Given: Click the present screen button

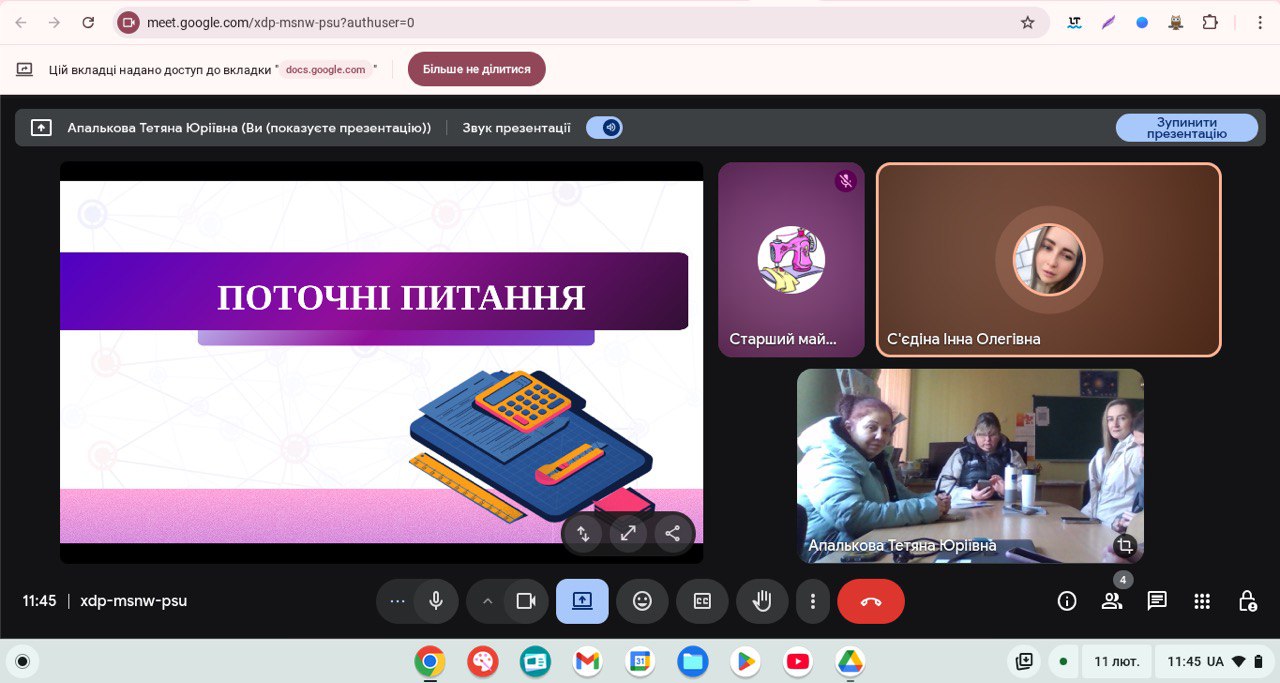Looking at the screenshot, I should (x=582, y=601).
